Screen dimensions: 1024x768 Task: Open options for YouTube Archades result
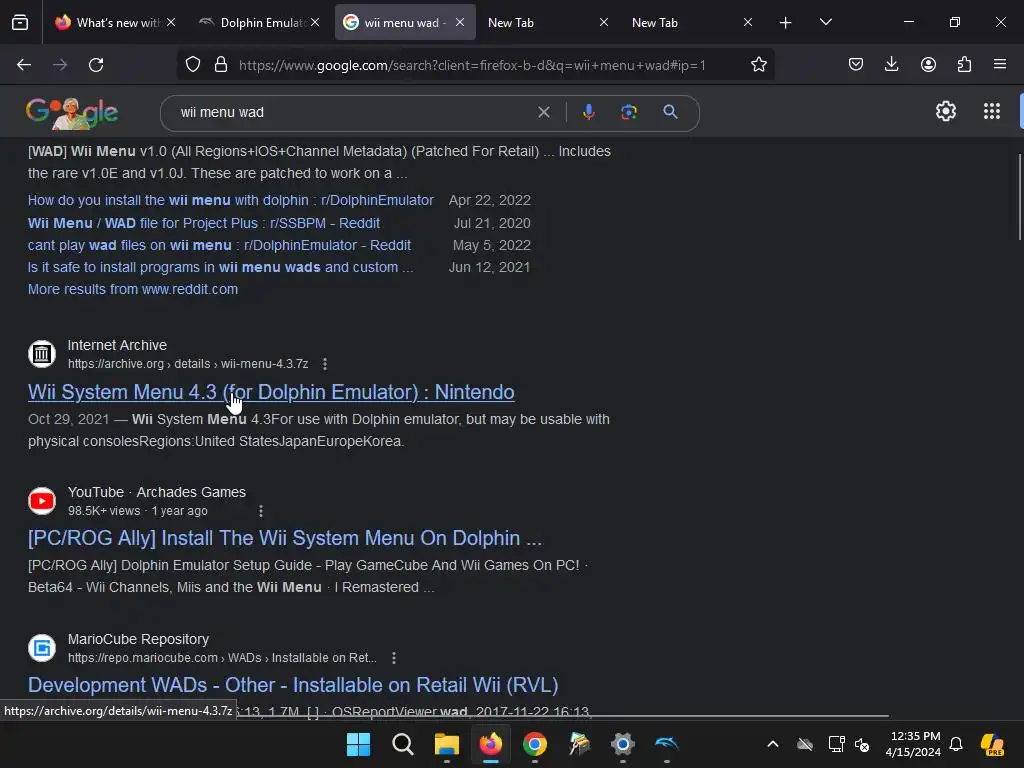click(x=261, y=511)
